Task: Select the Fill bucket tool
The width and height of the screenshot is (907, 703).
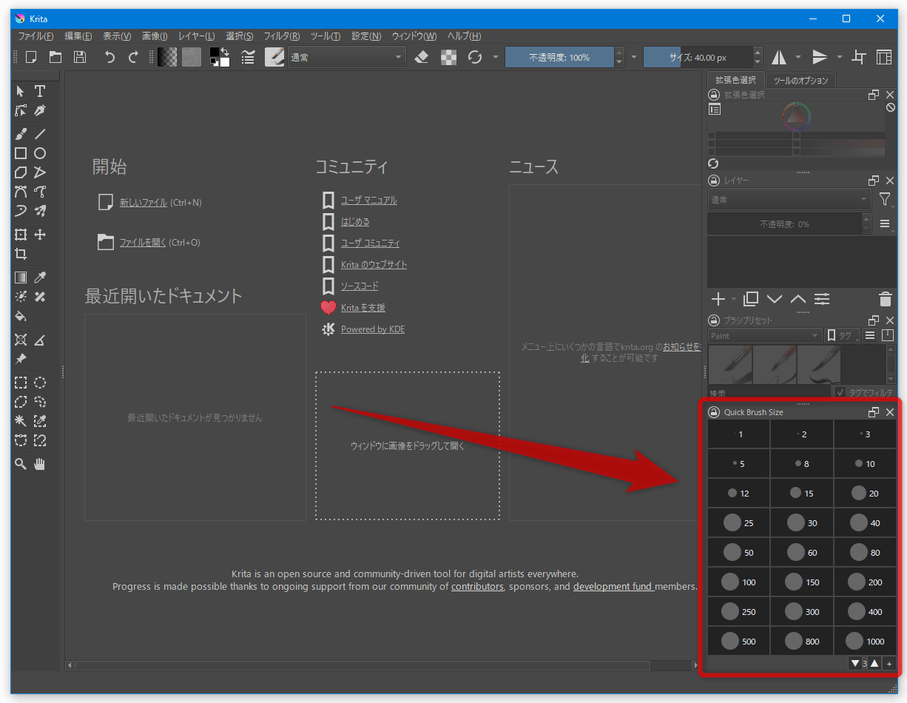Action: 21,316
